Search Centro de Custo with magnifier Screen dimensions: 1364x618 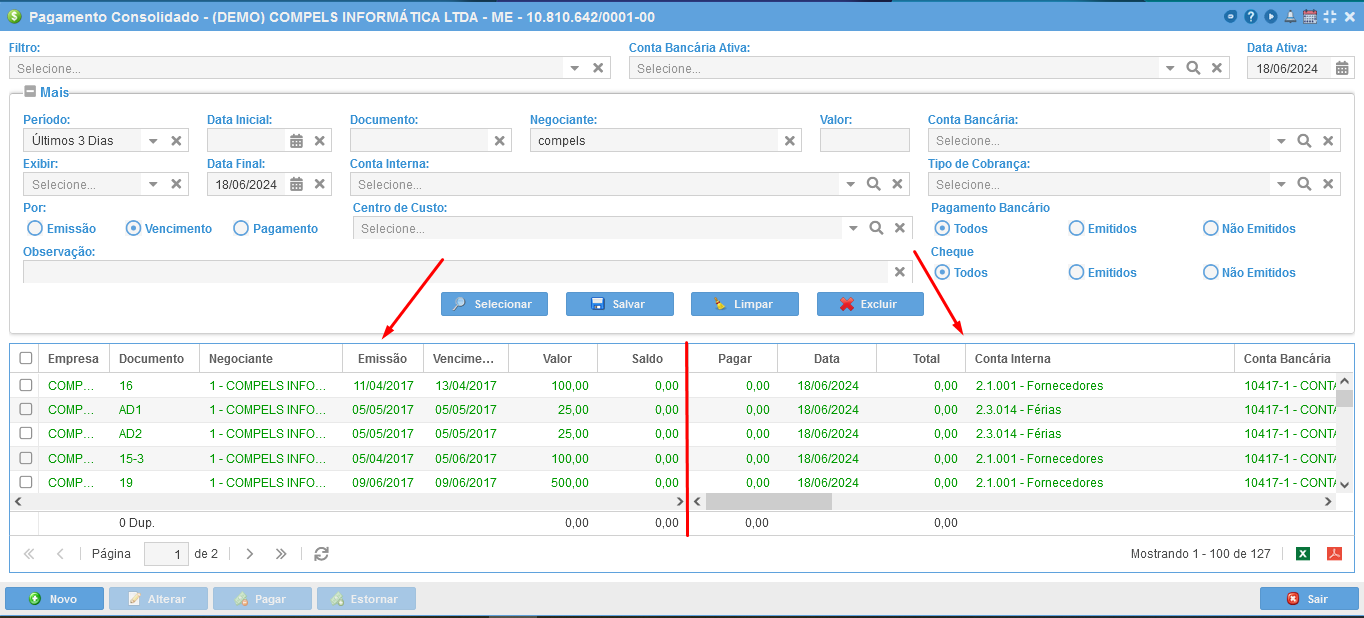(876, 228)
